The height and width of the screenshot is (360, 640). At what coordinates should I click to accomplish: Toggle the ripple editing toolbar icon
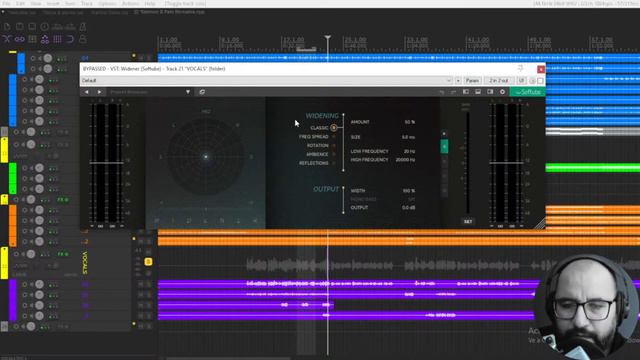pos(32,39)
